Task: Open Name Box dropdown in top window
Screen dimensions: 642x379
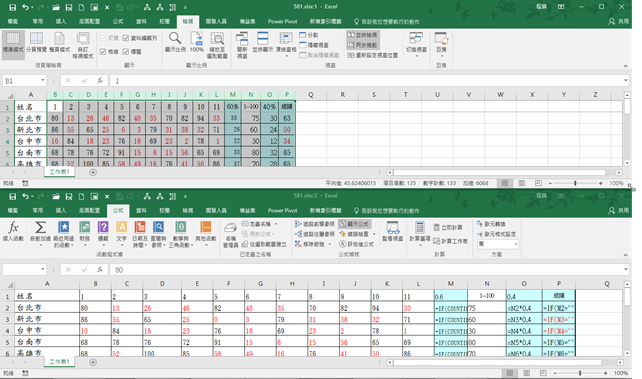Action: [x=43, y=81]
